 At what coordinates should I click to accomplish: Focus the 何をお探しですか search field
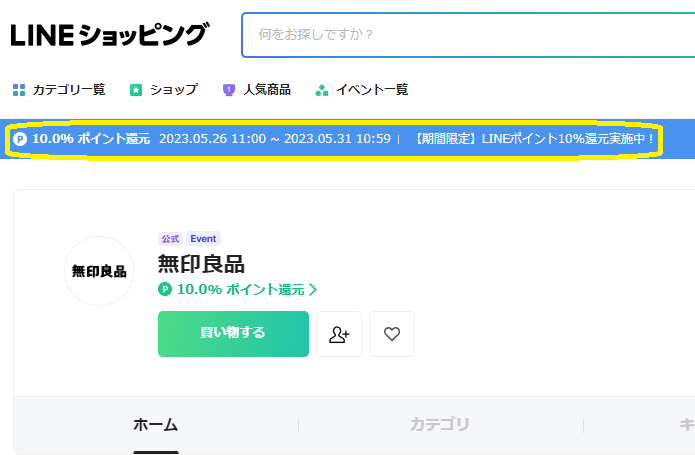(x=468, y=35)
